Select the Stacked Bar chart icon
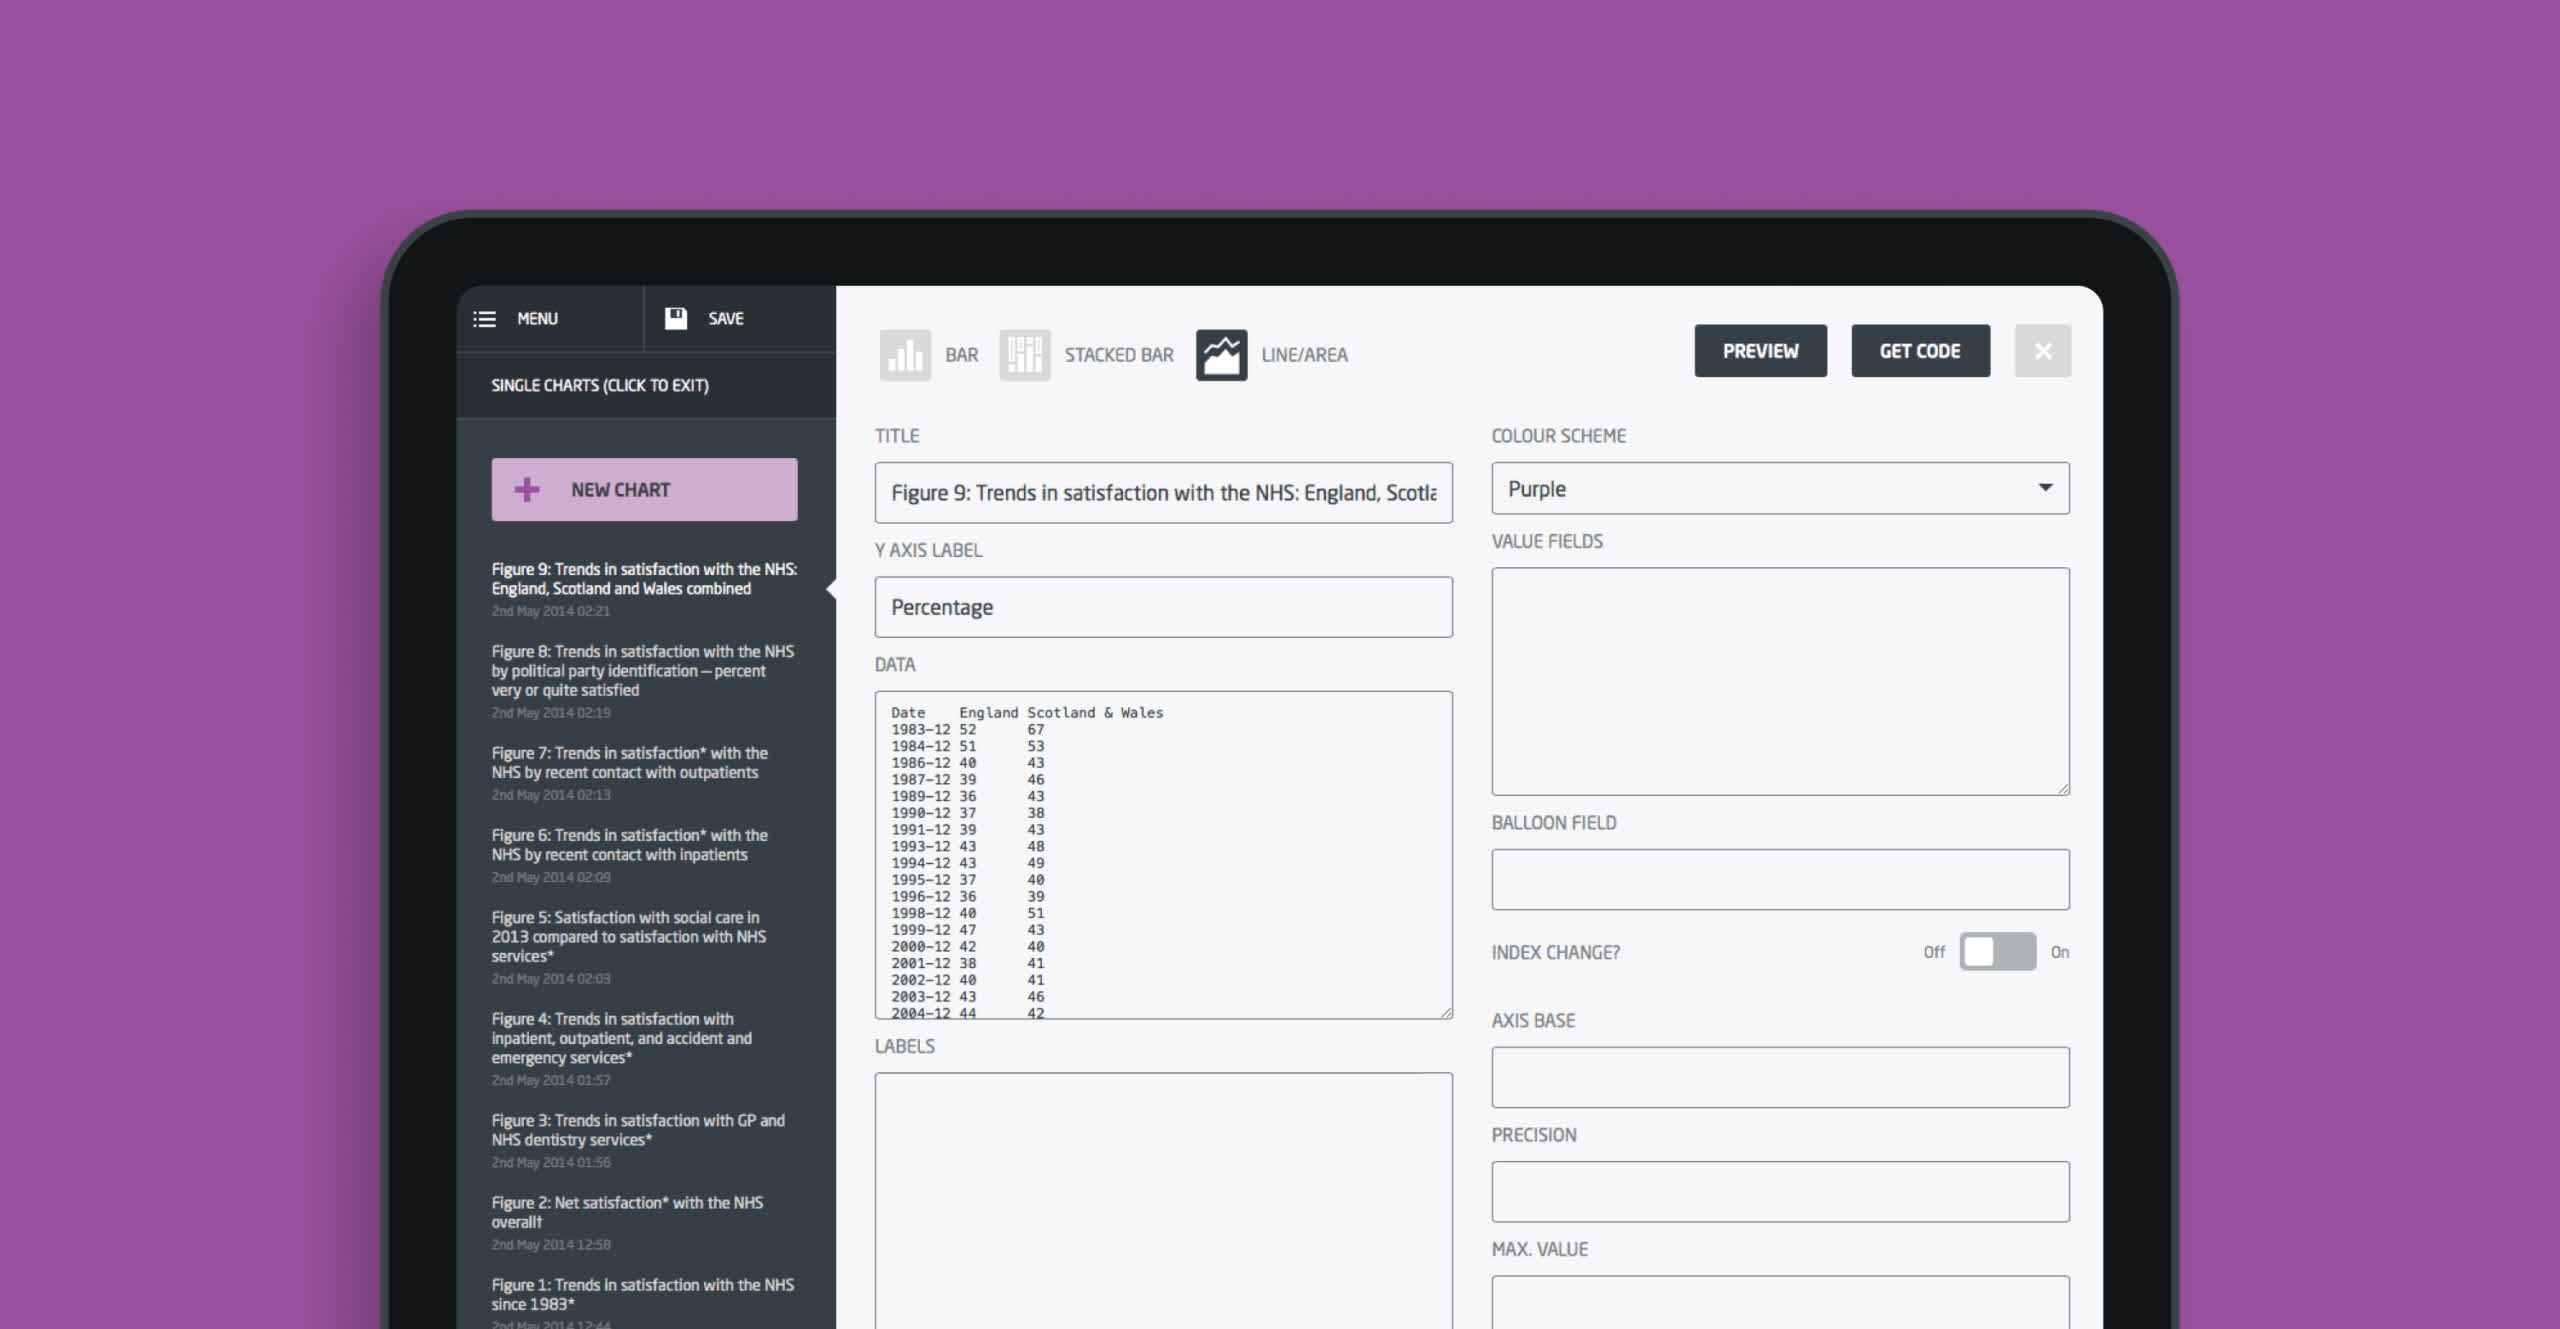The image size is (2560, 1329). (1024, 355)
